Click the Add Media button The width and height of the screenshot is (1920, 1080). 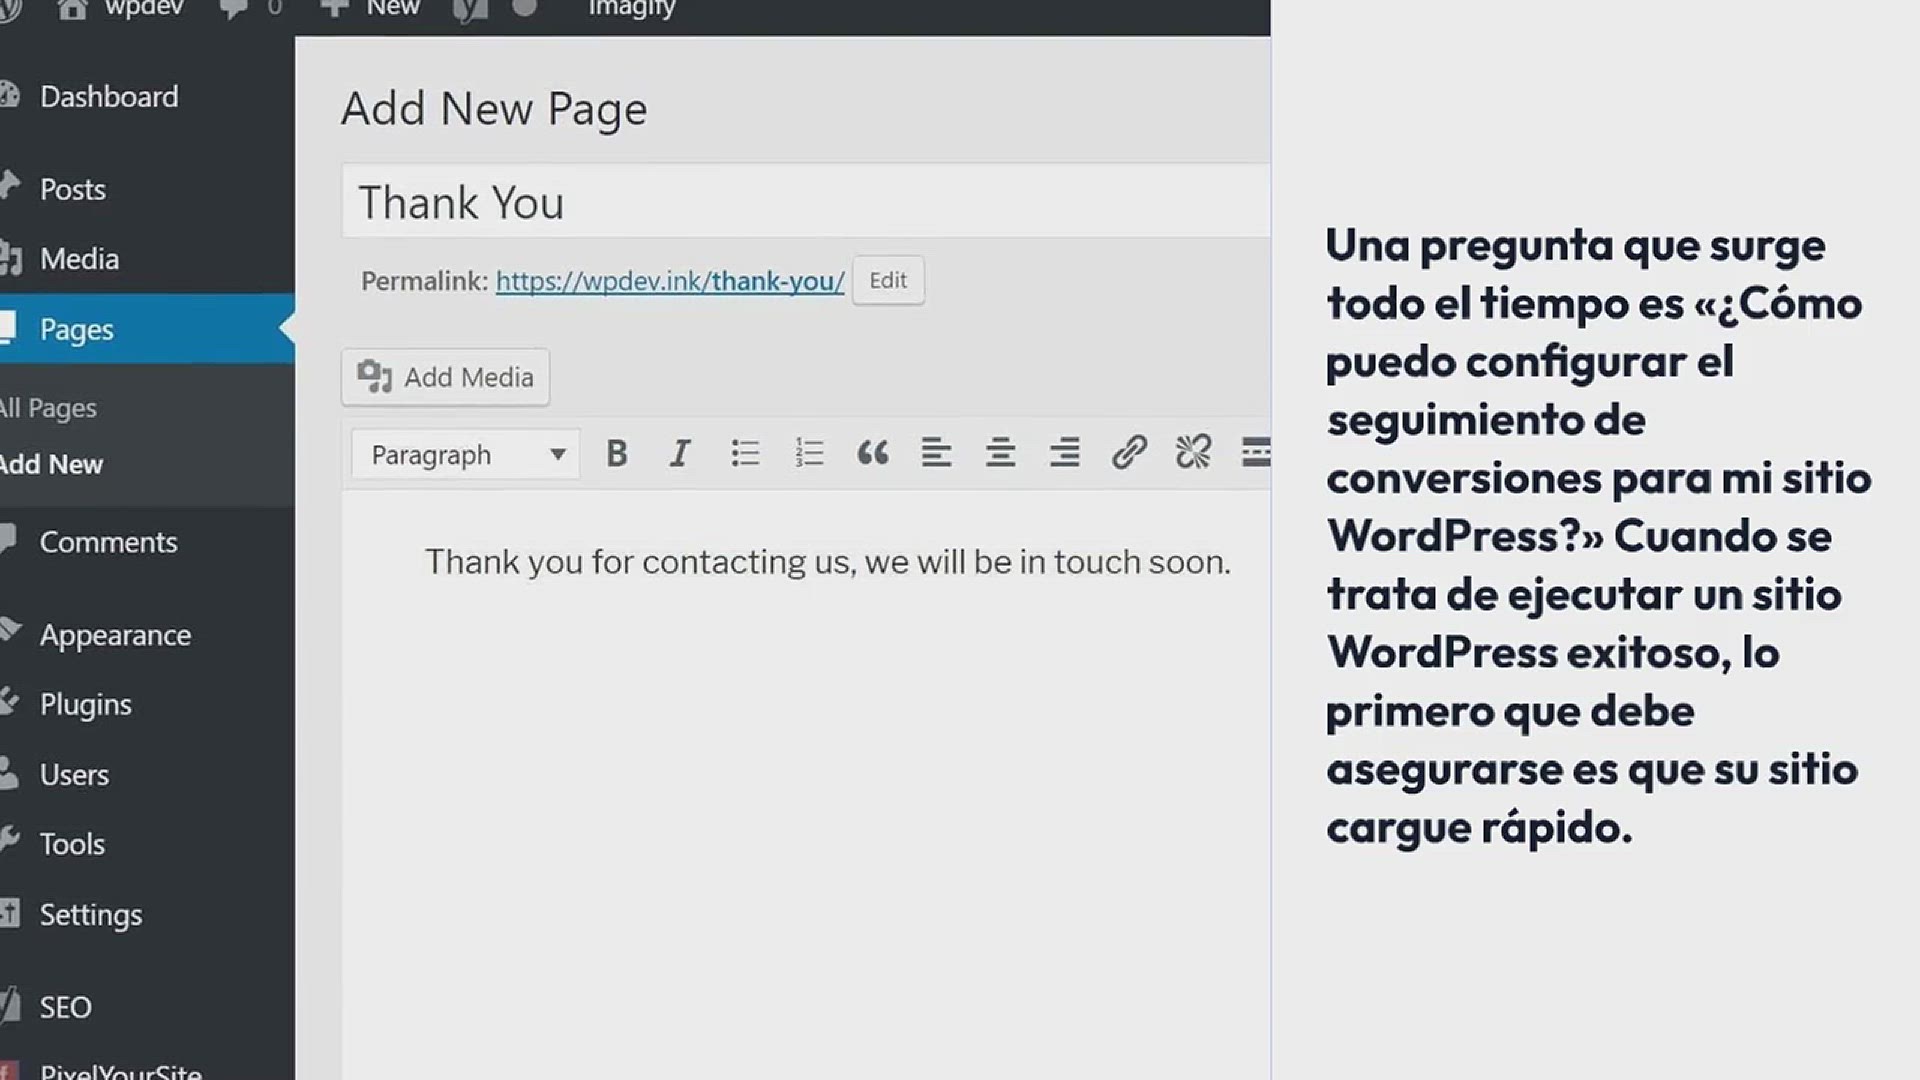click(445, 377)
